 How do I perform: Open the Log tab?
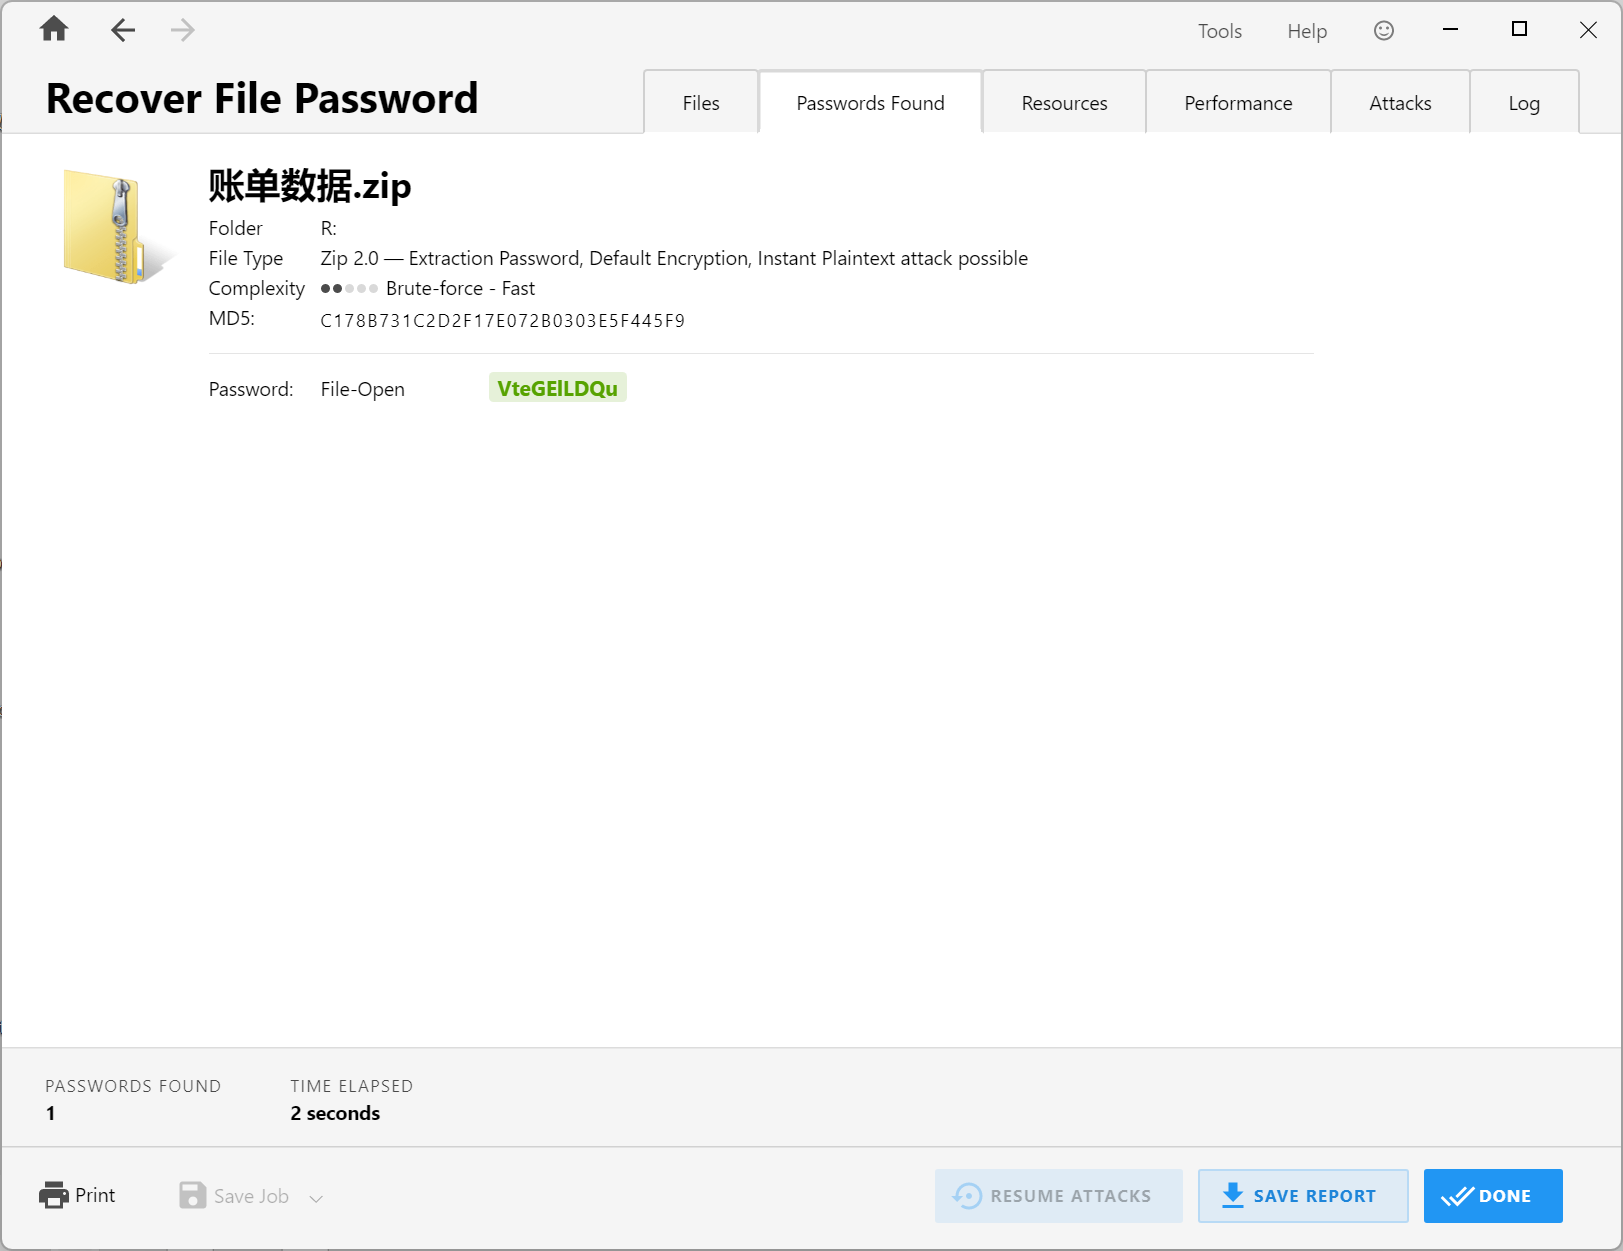[1523, 103]
